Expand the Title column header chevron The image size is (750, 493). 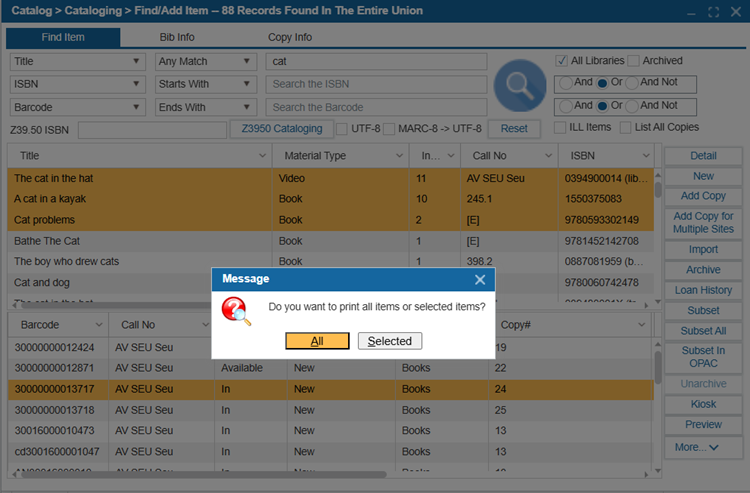point(262,155)
